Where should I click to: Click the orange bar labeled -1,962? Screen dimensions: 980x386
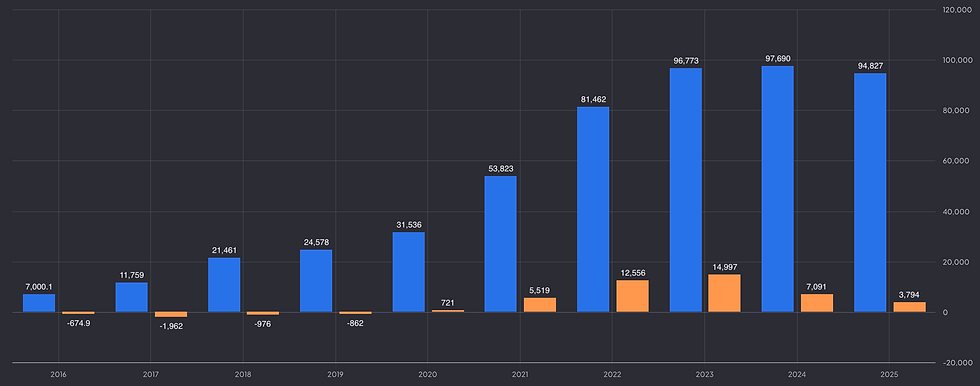pyautogui.click(x=171, y=314)
